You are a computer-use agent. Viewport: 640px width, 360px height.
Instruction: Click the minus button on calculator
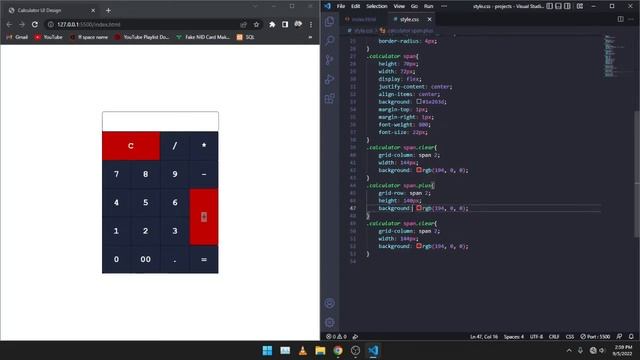(204, 174)
